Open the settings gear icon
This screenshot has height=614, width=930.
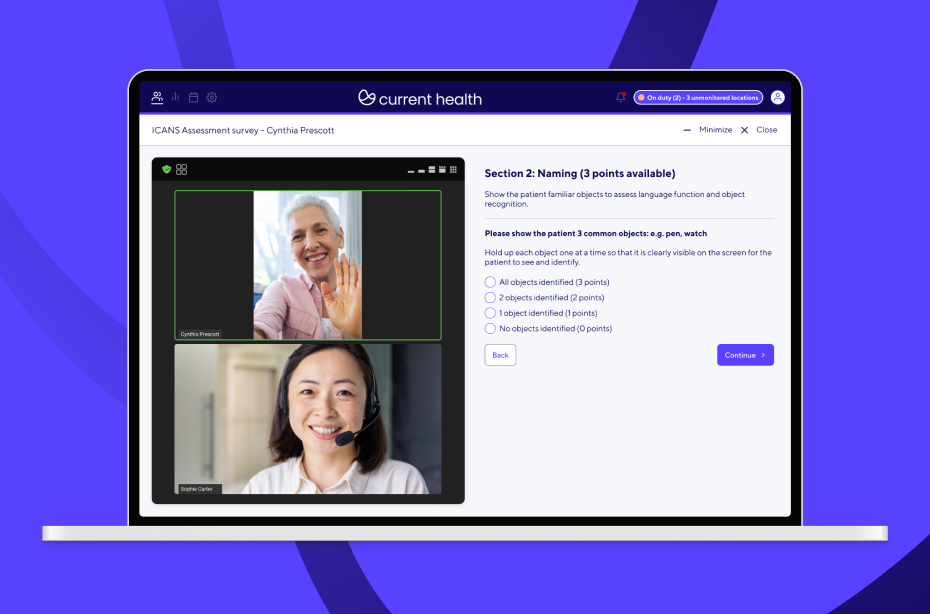(x=211, y=97)
